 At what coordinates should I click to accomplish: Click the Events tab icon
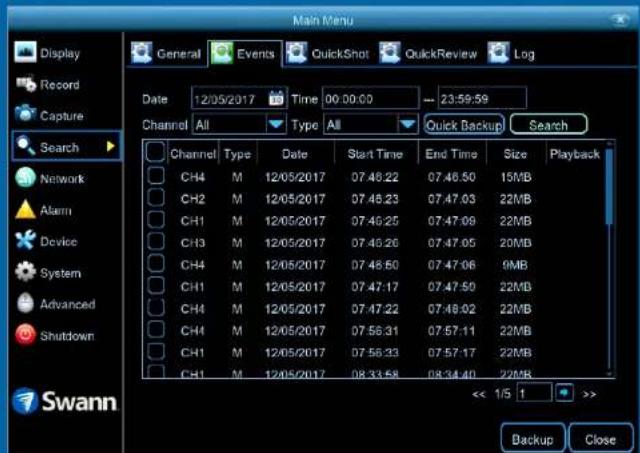(222, 53)
